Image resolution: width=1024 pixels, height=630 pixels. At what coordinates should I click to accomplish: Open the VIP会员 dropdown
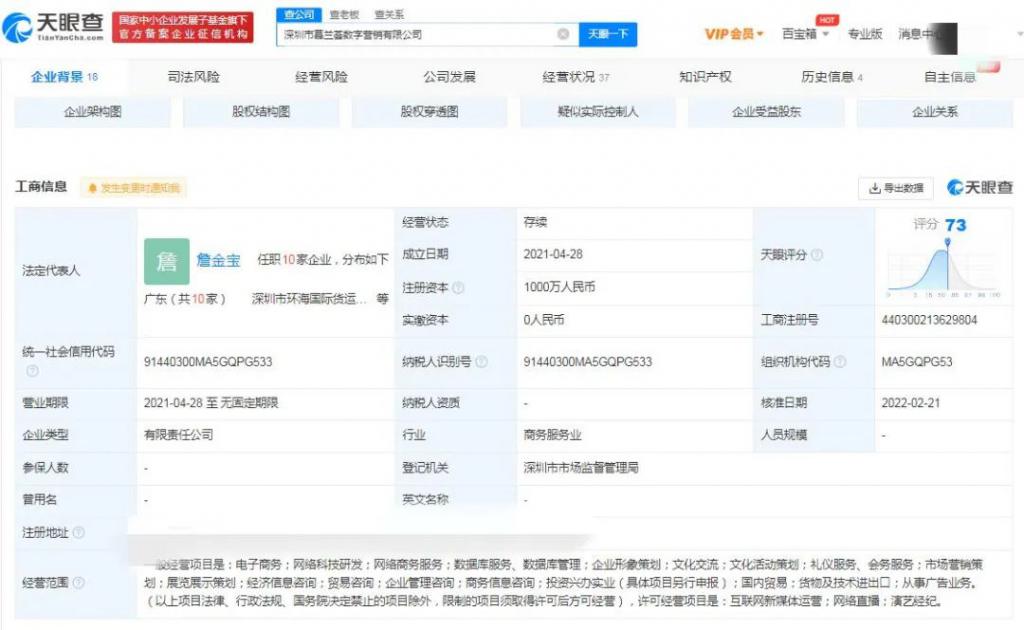pos(734,34)
